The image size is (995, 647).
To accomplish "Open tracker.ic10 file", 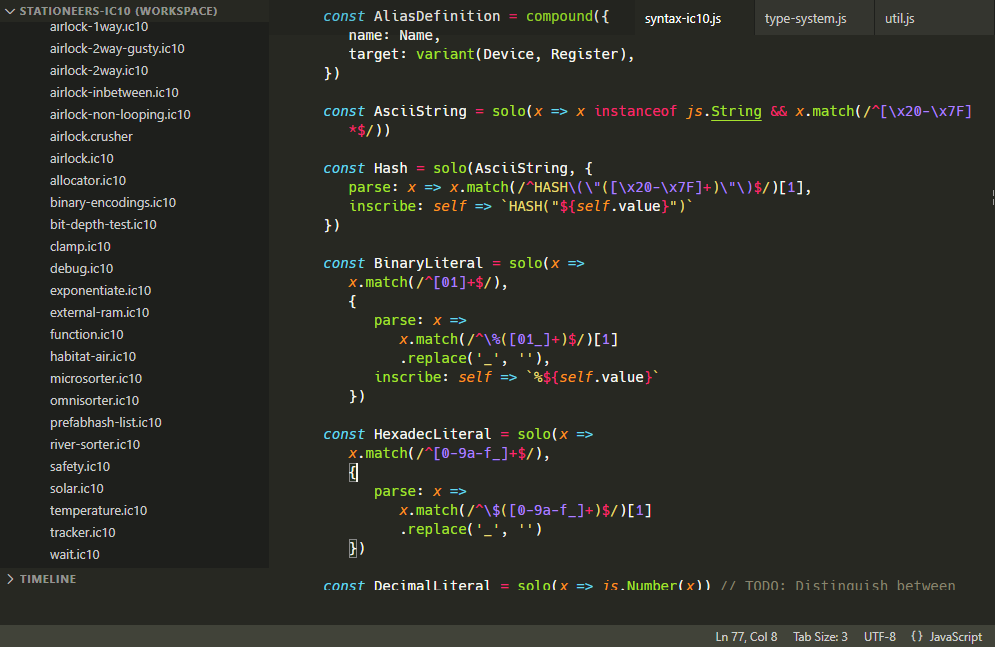I will click(x=82, y=532).
